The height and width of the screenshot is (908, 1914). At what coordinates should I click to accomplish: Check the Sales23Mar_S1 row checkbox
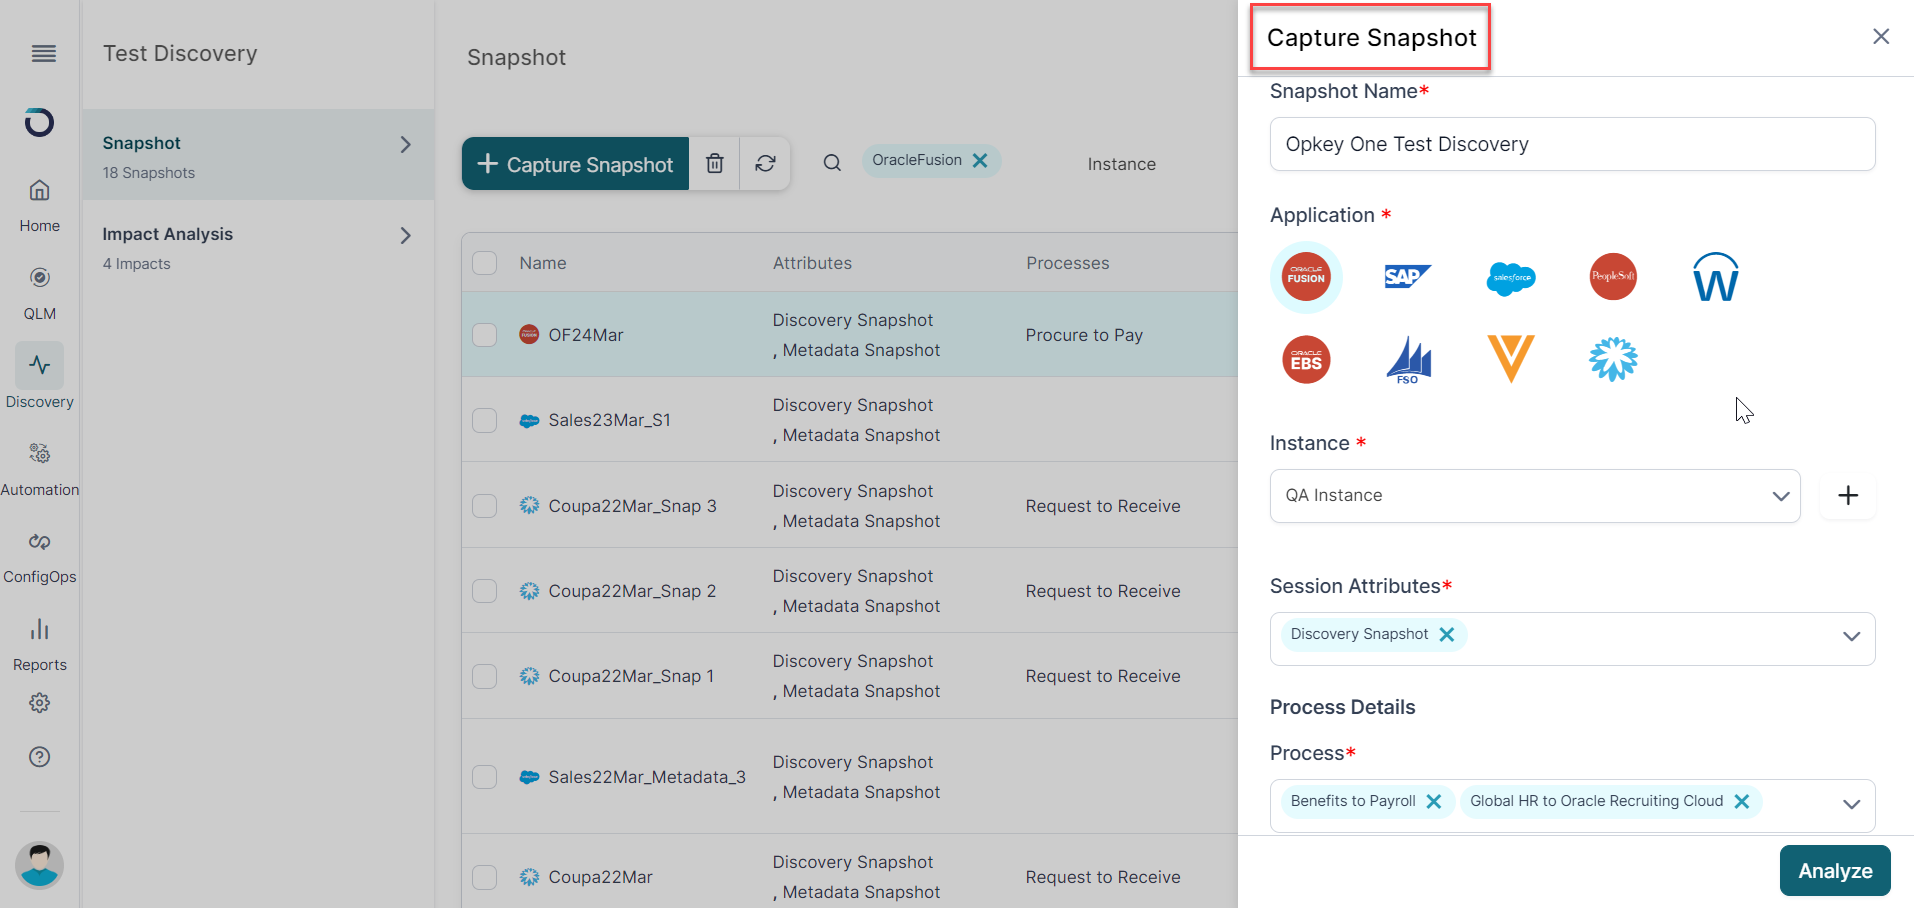[485, 420]
